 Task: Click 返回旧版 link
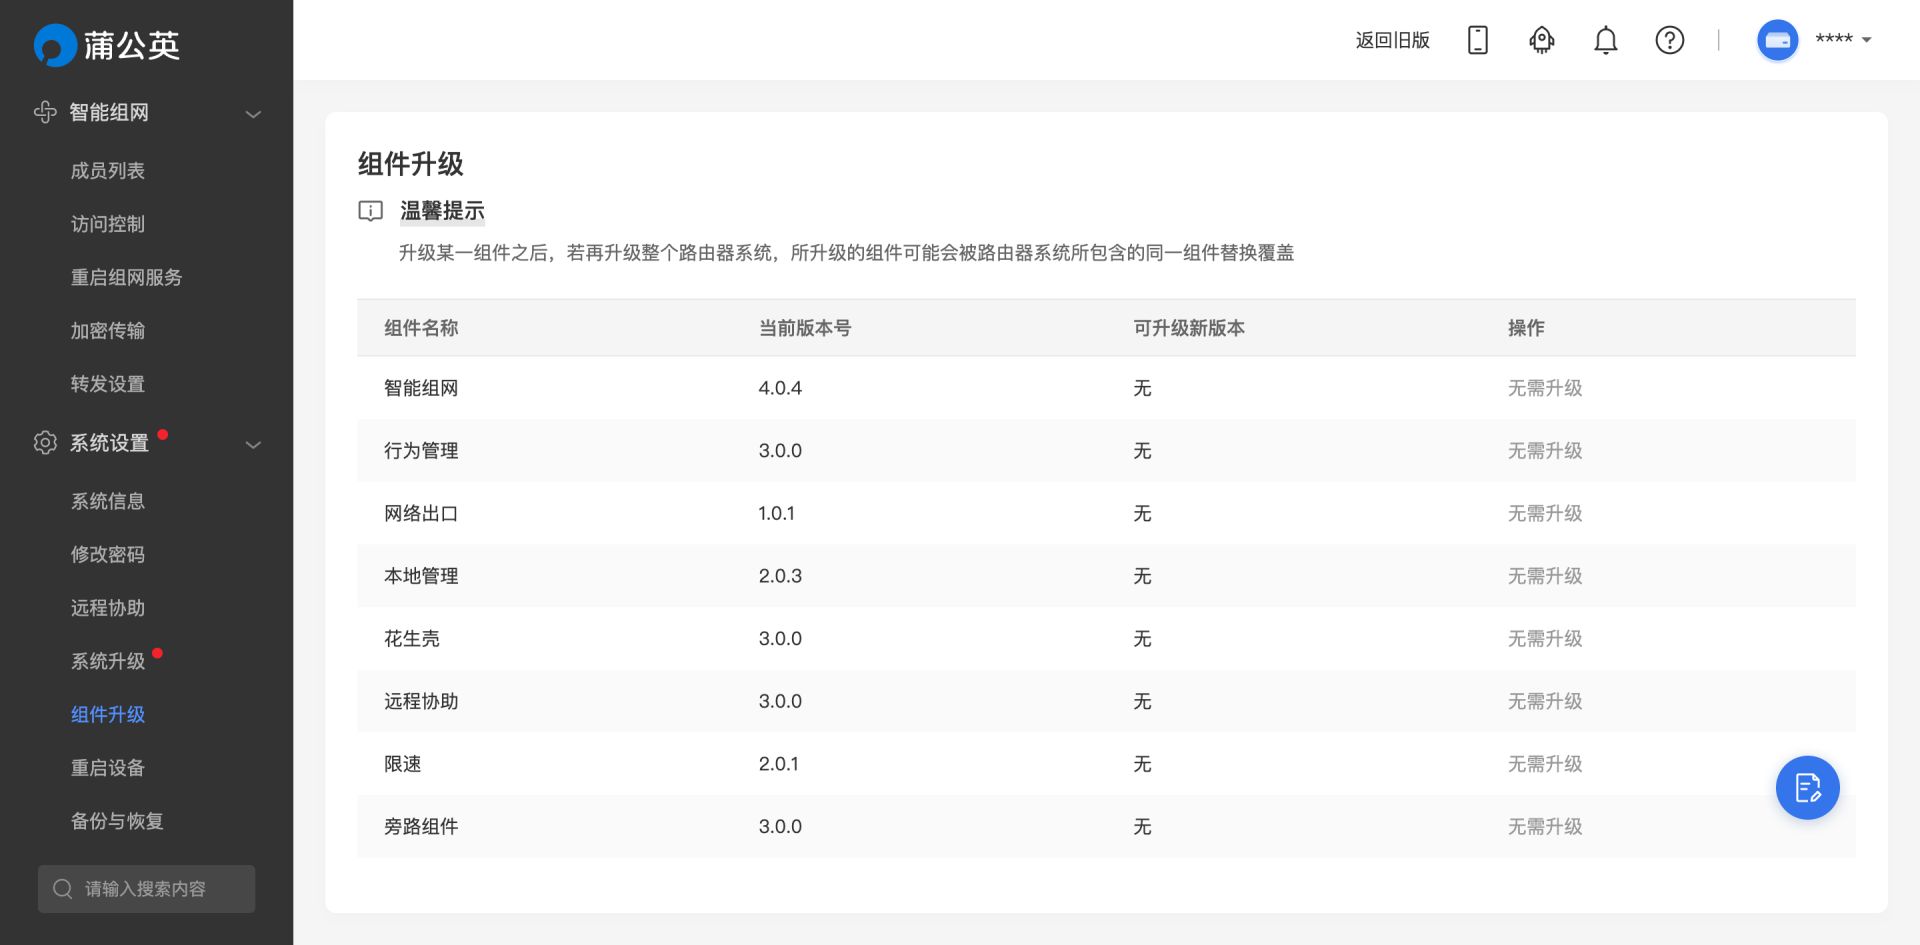click(1392, 40)
